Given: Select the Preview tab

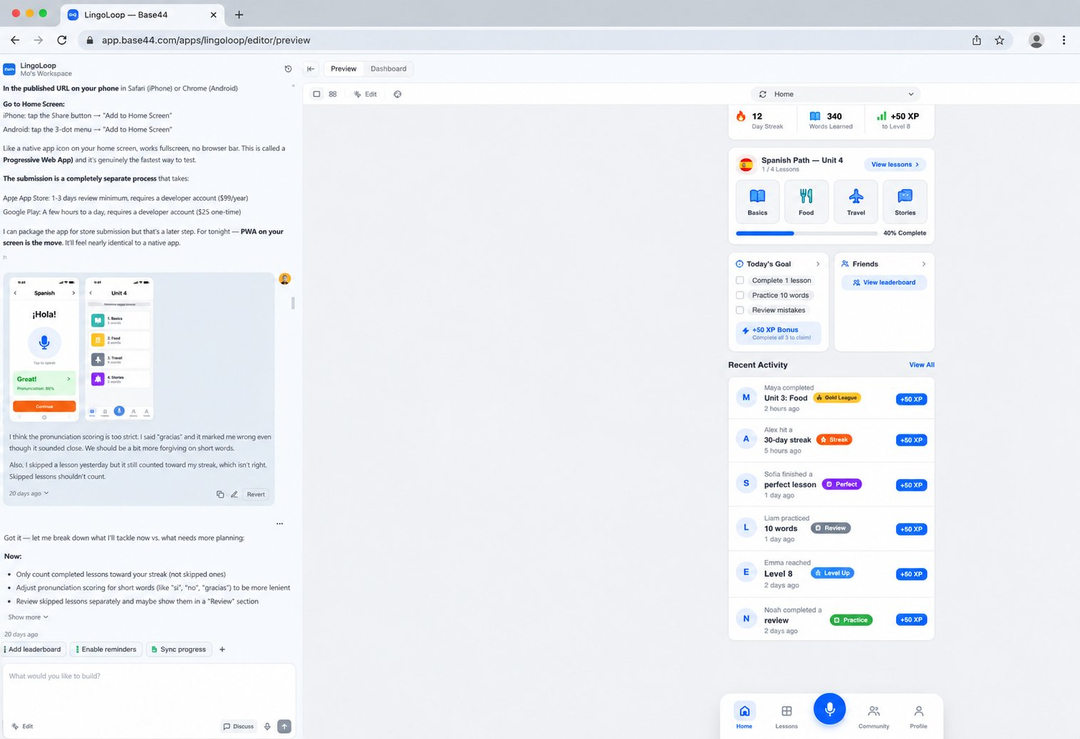Looking at the screenshot, I should [343, 69].
